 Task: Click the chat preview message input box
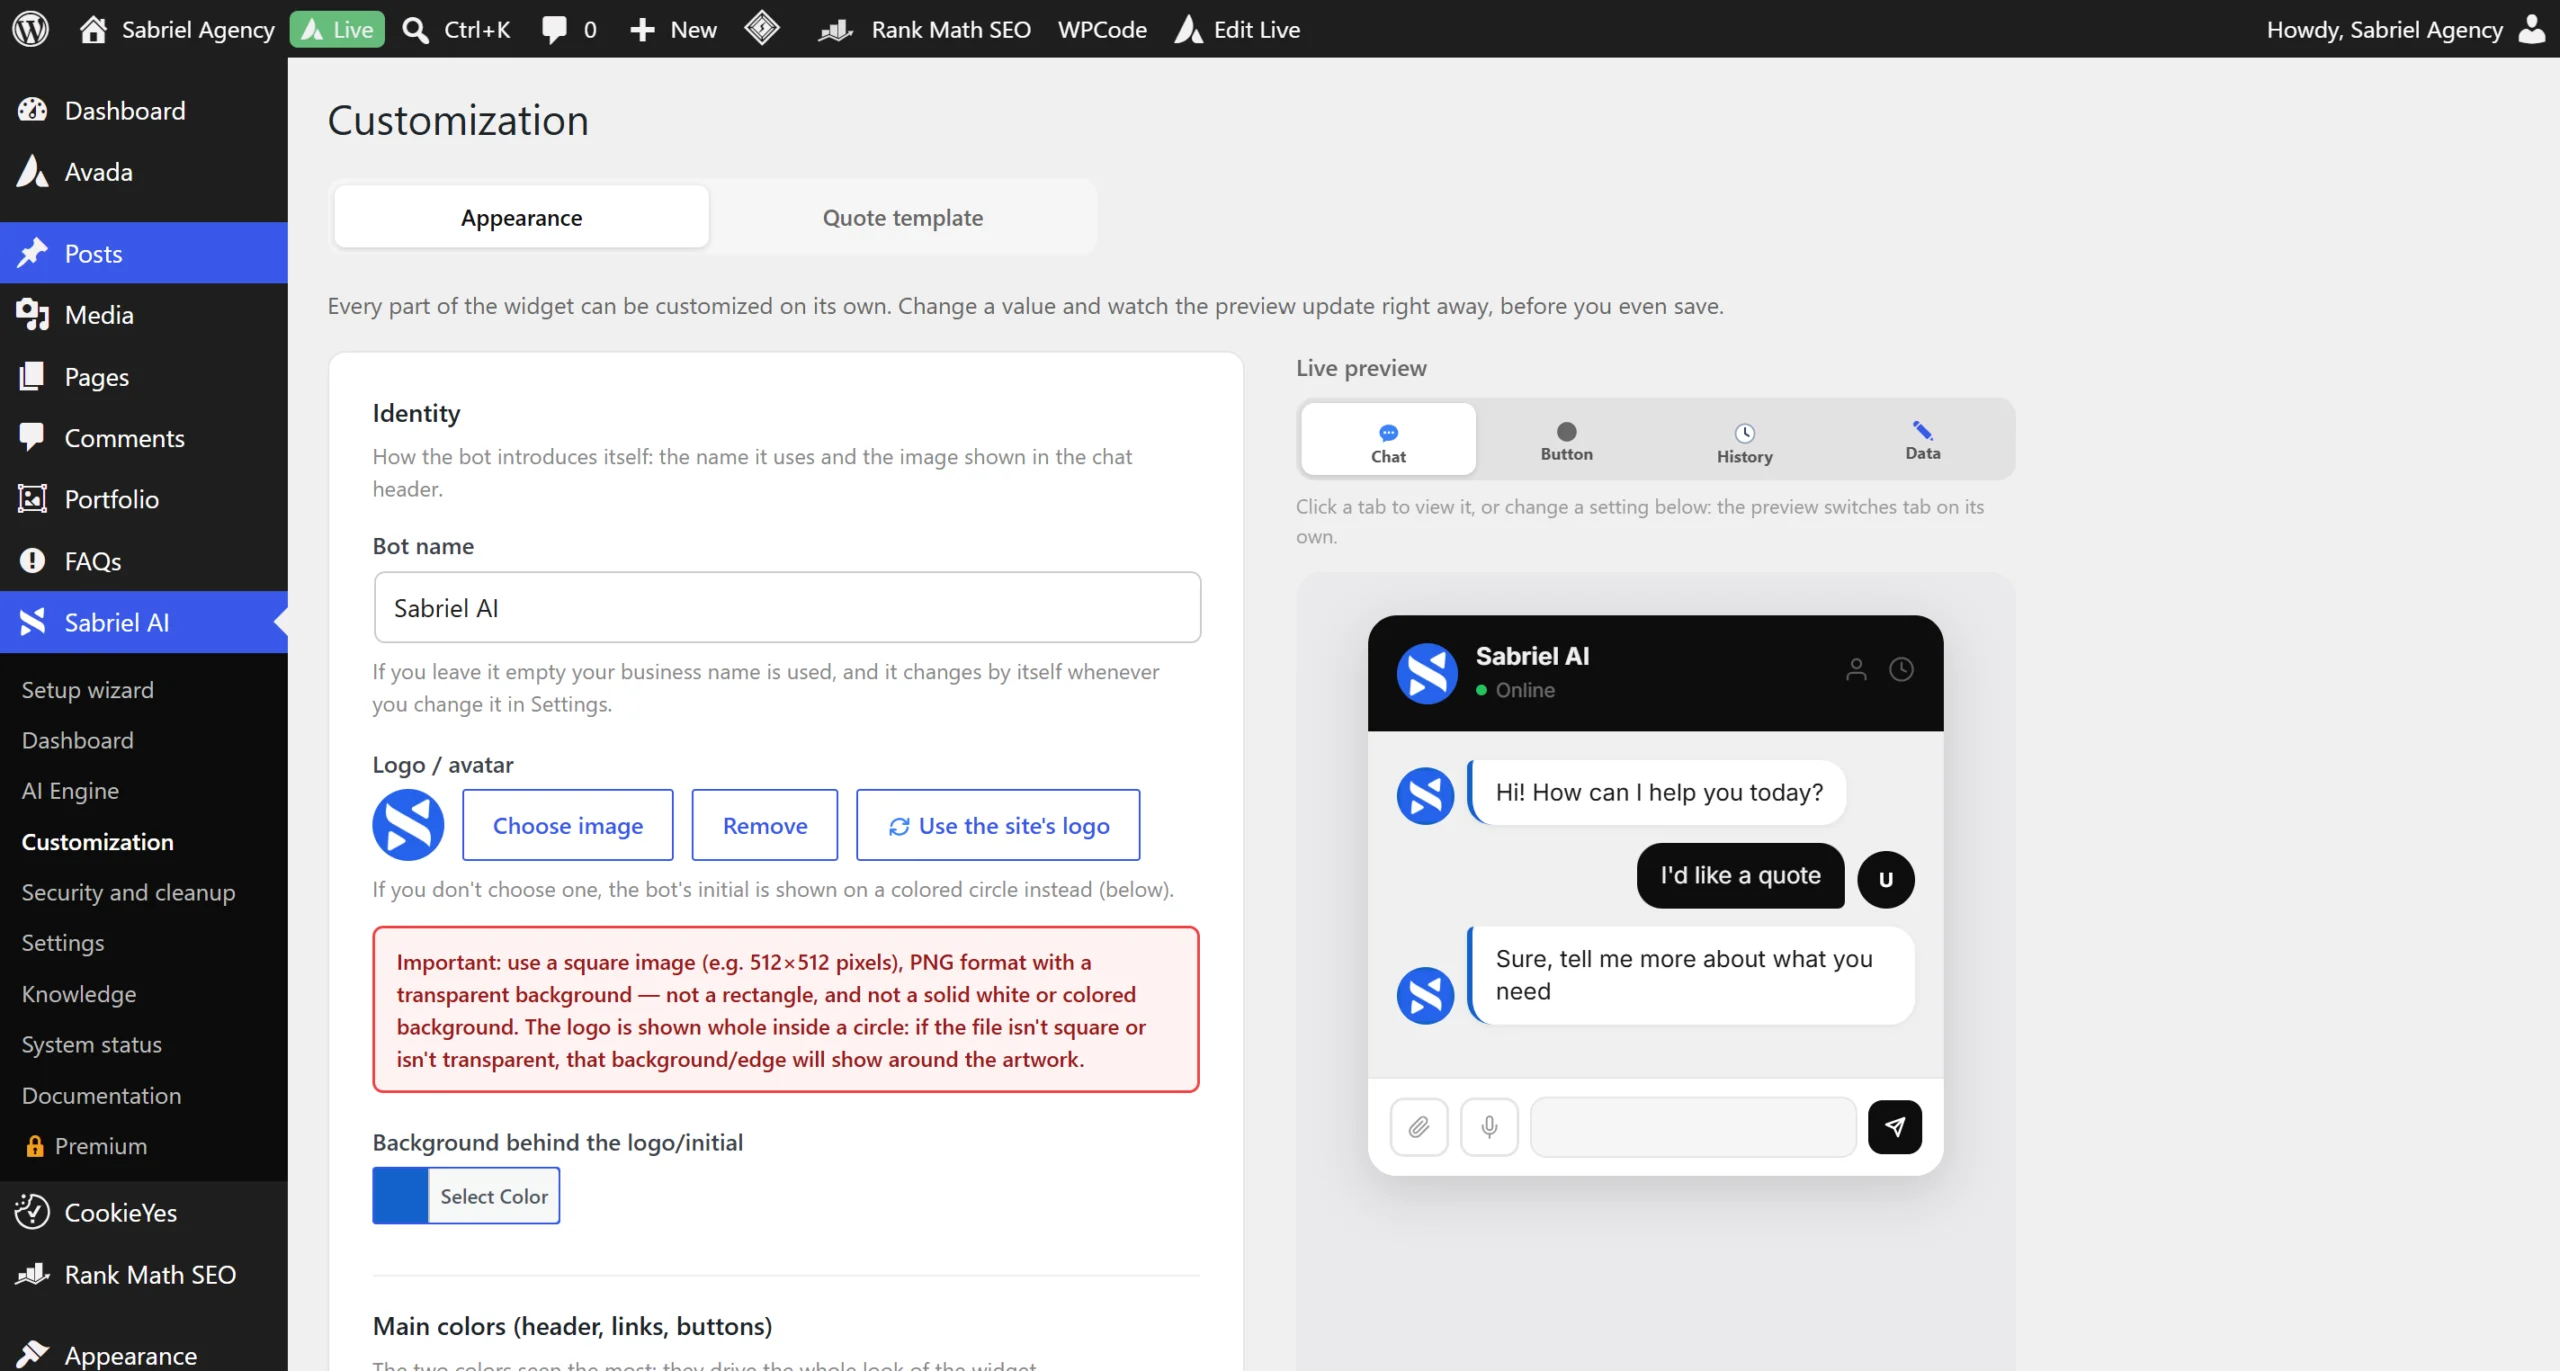[x=1693, y=1127]
